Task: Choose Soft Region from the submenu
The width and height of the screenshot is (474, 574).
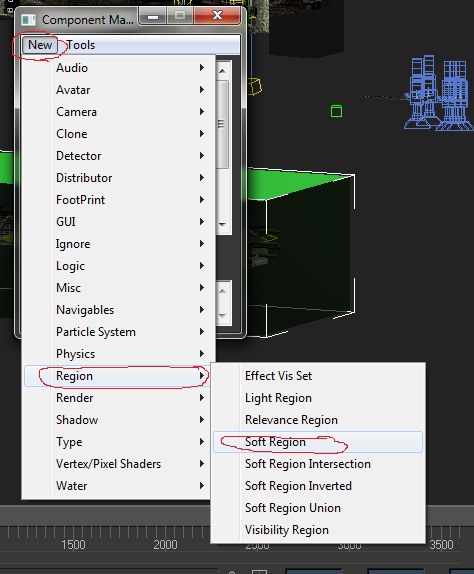Action: [318, 442]
